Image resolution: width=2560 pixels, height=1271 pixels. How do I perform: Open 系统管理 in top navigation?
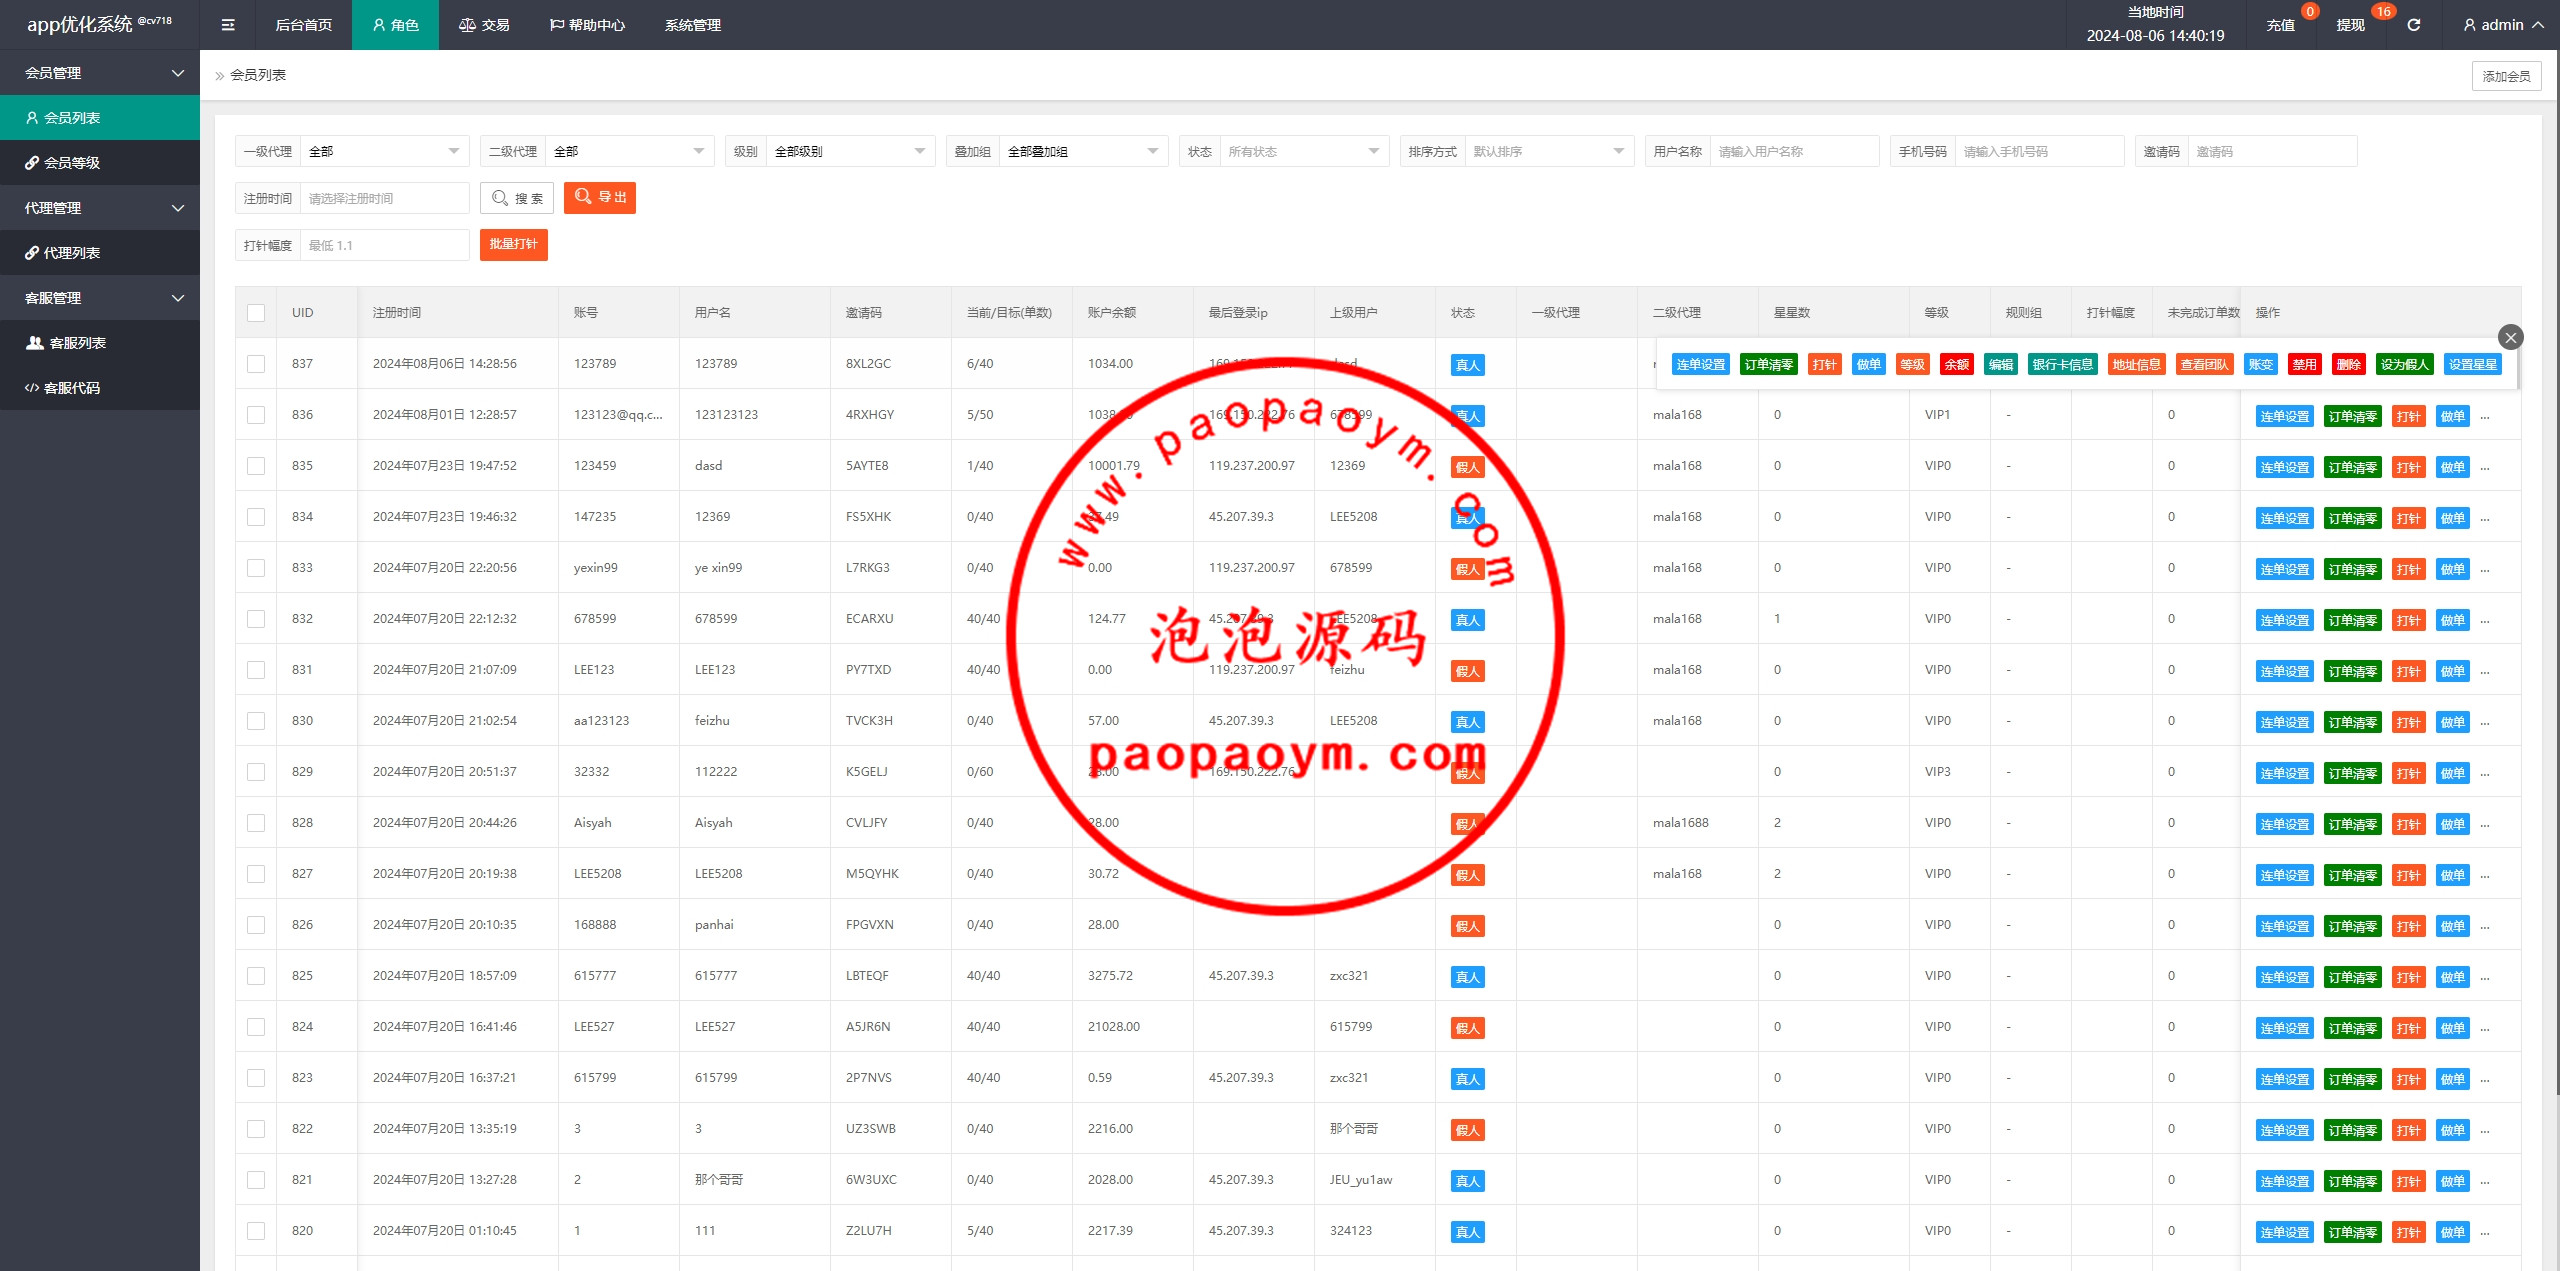pyautogui.click(x=693, y=25)
